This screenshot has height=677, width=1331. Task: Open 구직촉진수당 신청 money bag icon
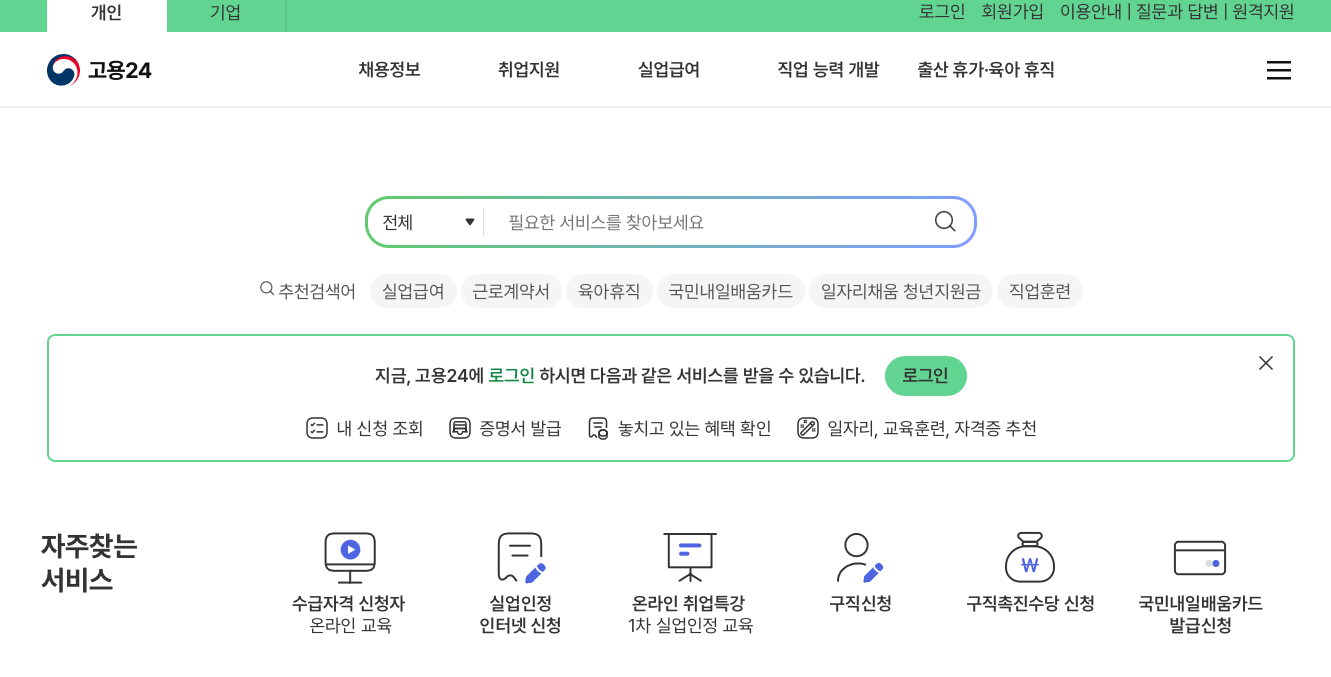[1028, 557]
